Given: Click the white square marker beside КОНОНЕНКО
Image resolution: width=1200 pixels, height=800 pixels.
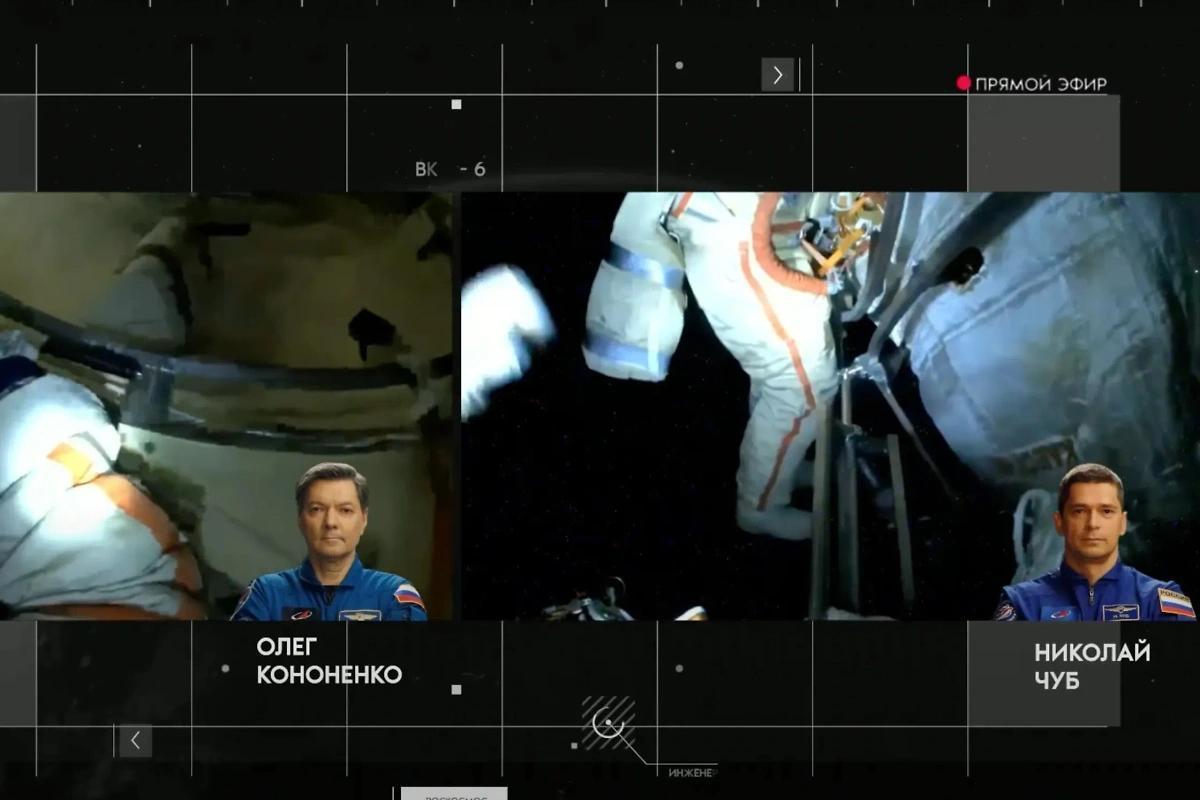Looking at the screenshot, I should tap(456, 689).
